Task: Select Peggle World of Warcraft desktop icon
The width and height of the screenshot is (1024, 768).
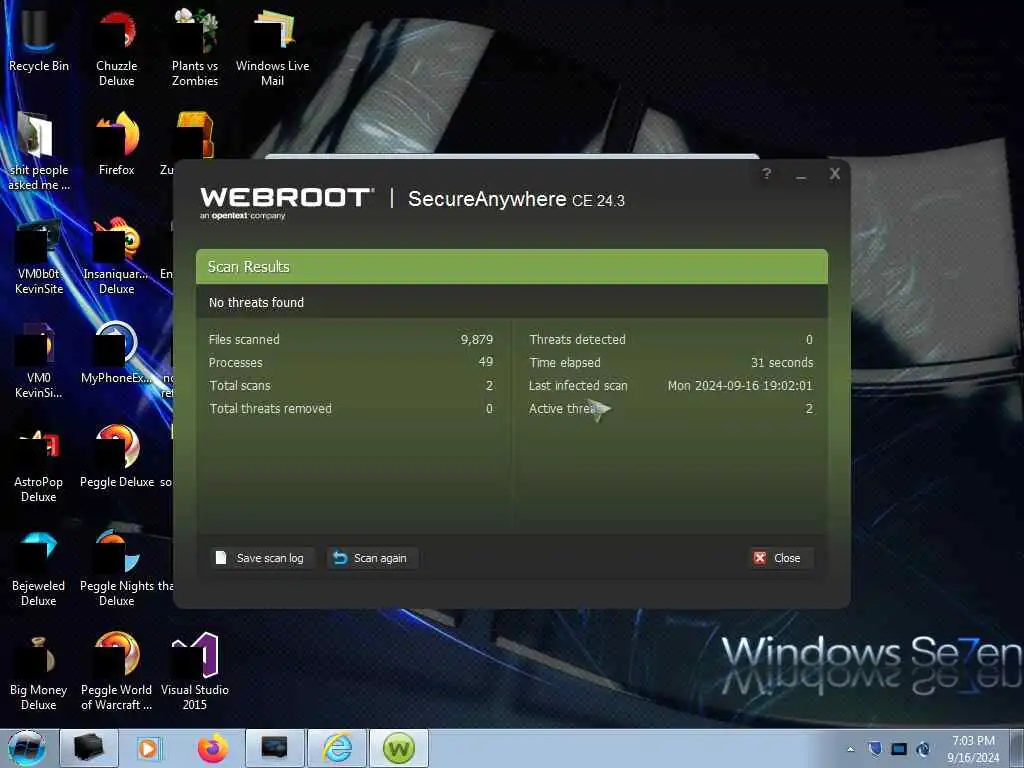Action: [x=116, y=672]
